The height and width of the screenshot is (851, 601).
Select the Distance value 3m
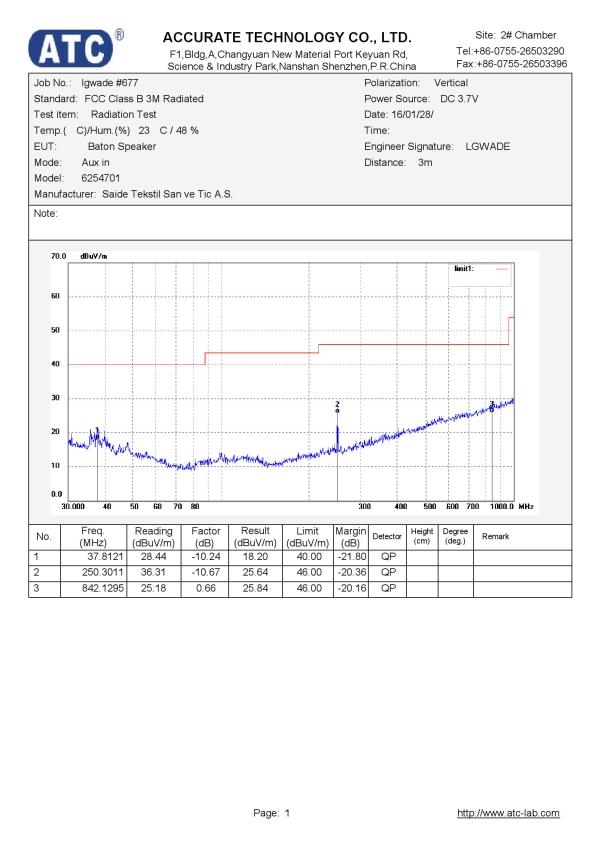tap(425, 162)
